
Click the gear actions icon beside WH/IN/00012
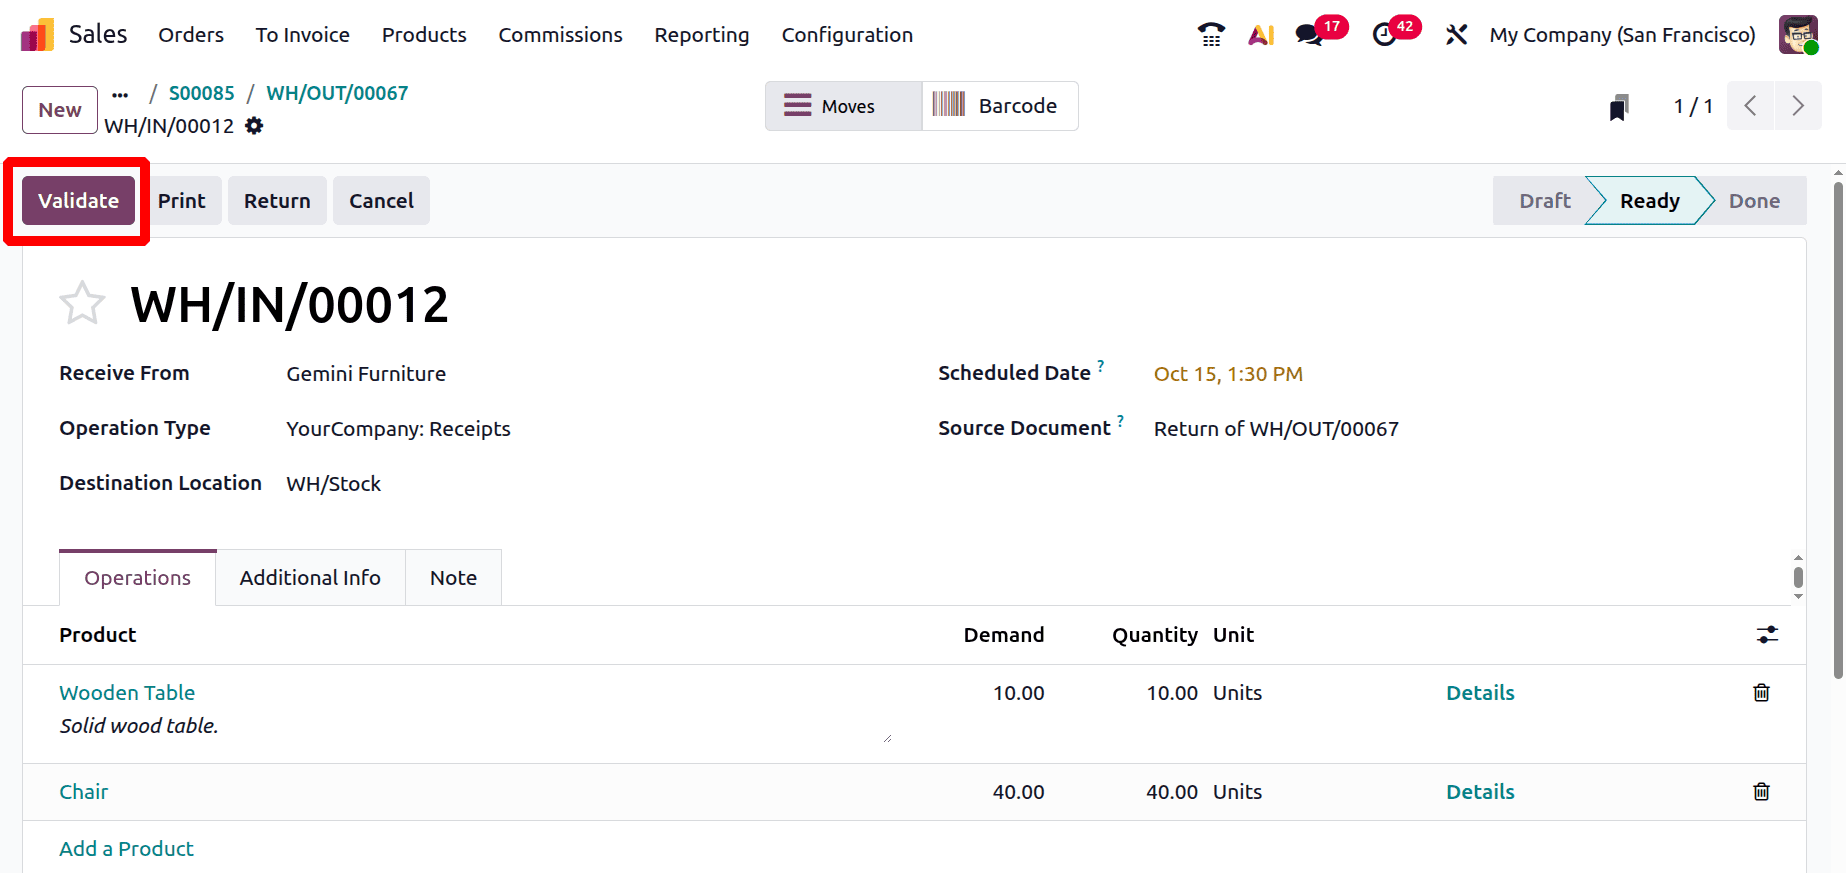coord(254,126)
